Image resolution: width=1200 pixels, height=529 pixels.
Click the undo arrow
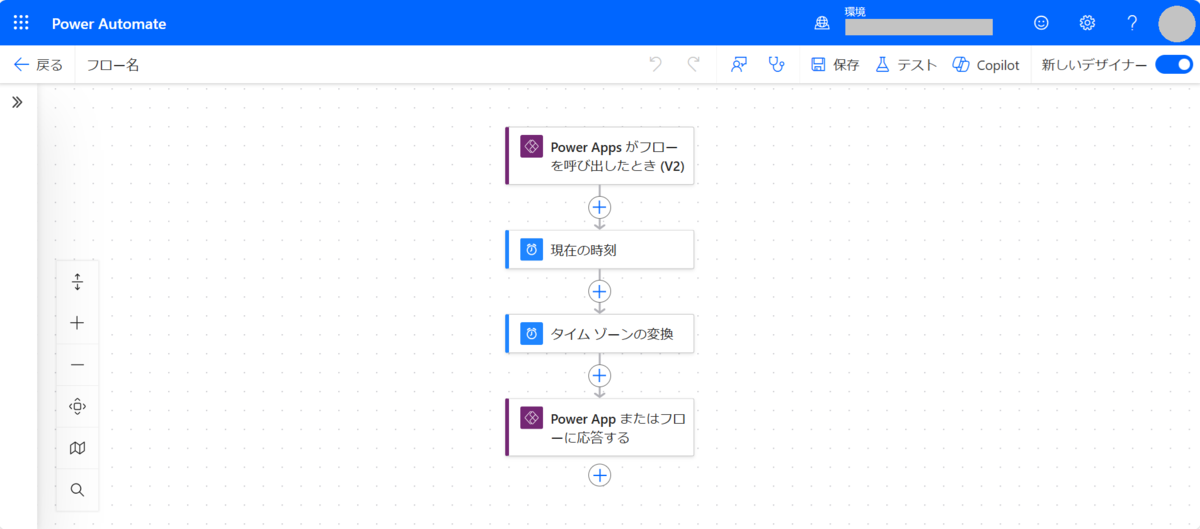(655, 64)
